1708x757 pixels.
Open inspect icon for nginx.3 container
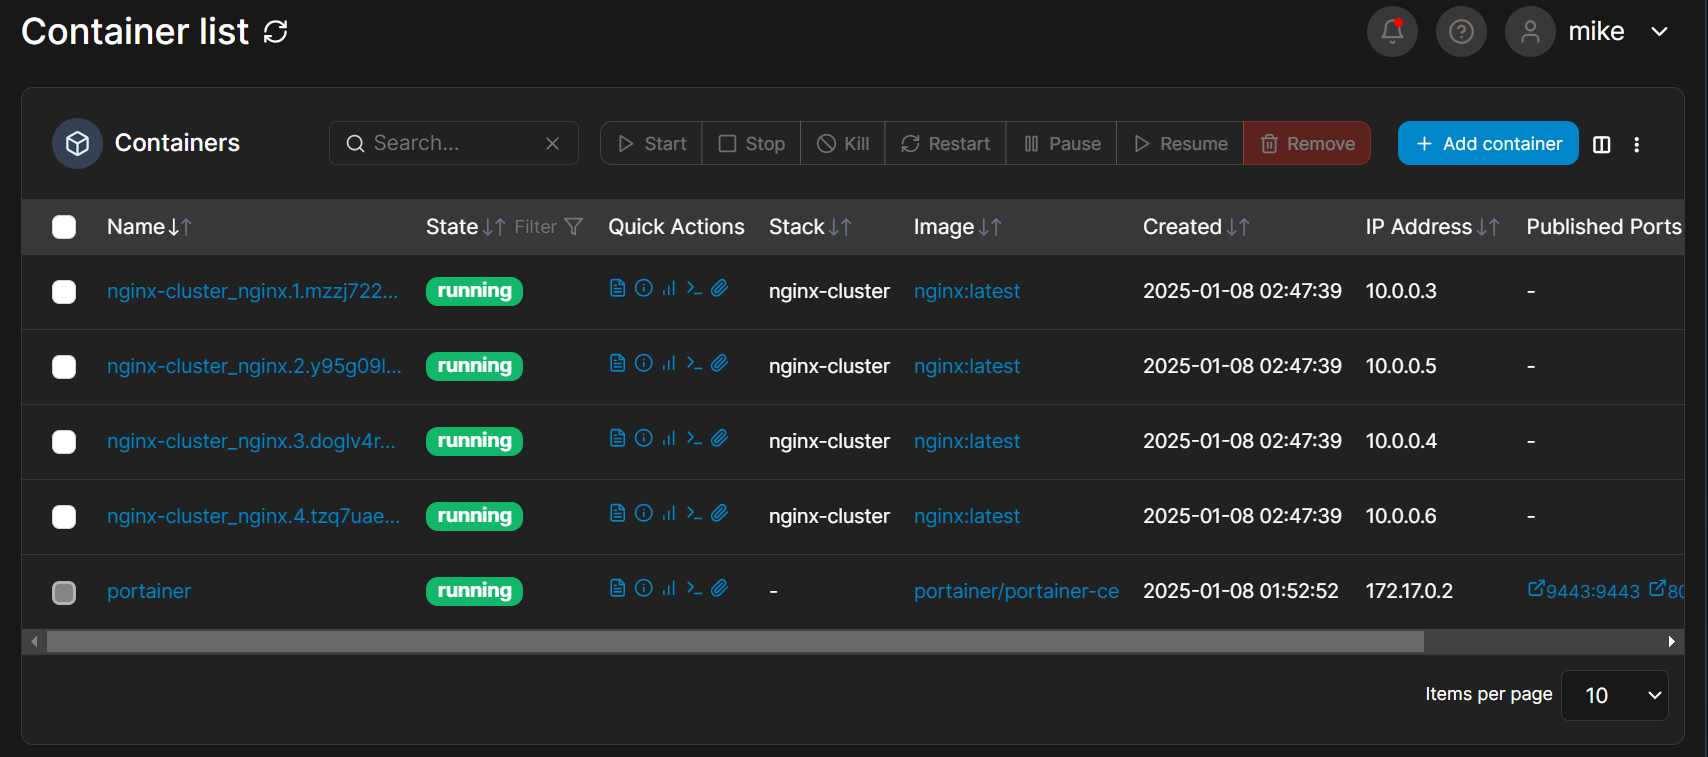tap(644, 438)
